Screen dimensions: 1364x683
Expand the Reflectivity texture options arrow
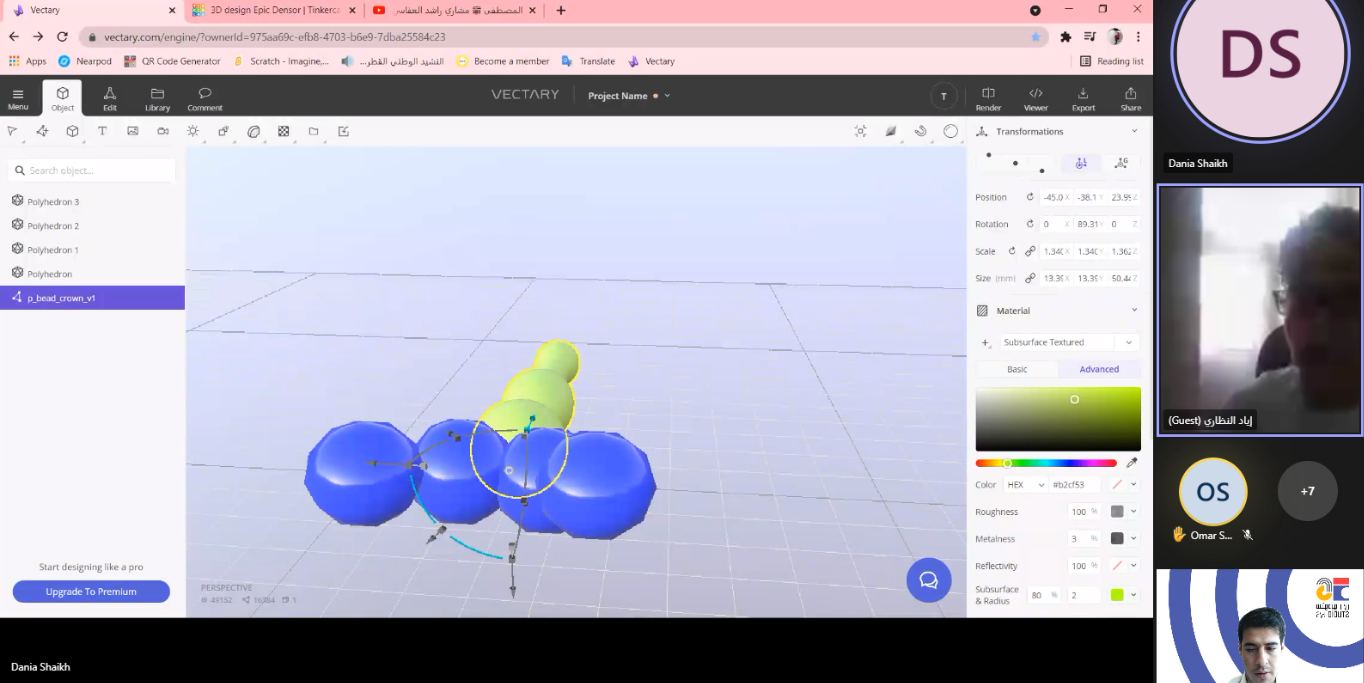[1133, 566]
